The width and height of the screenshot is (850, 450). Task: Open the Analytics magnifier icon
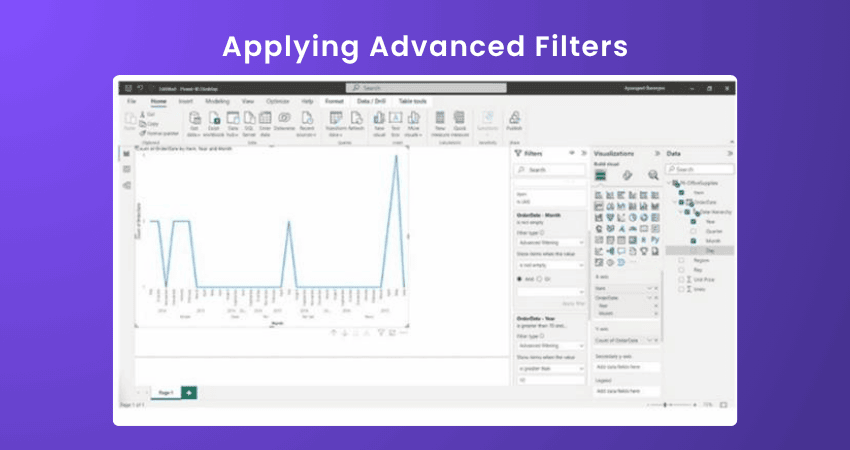click(653, 175)
